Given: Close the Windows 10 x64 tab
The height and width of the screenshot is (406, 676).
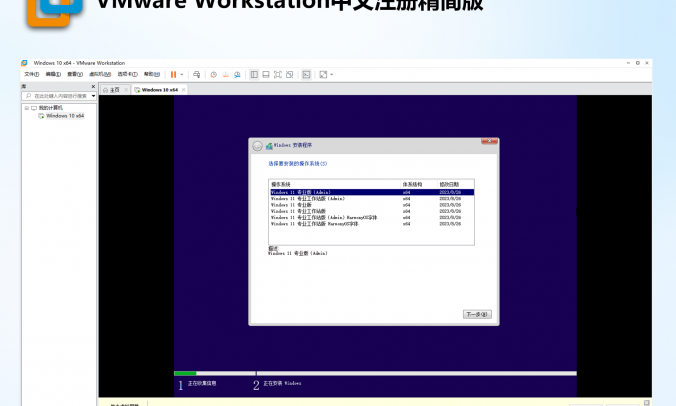Looking at the screenshot, I should coord(183,90).
